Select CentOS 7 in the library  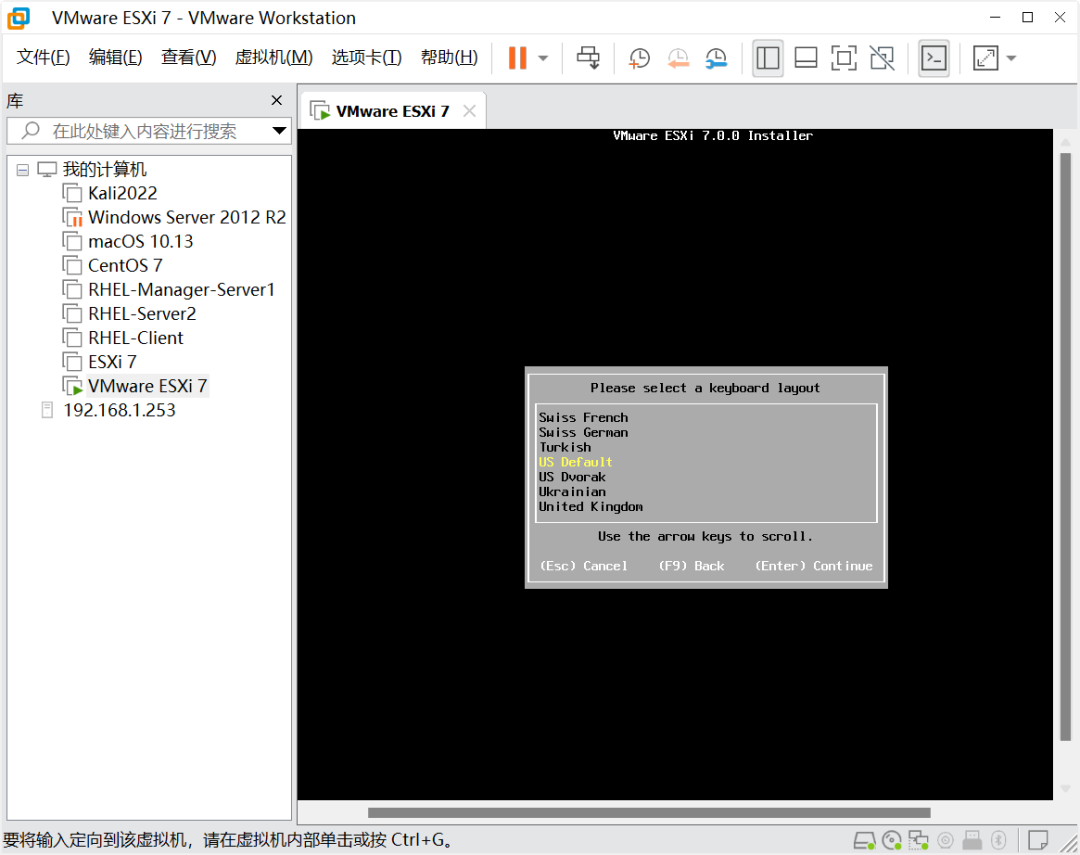(x=124, y=266)
